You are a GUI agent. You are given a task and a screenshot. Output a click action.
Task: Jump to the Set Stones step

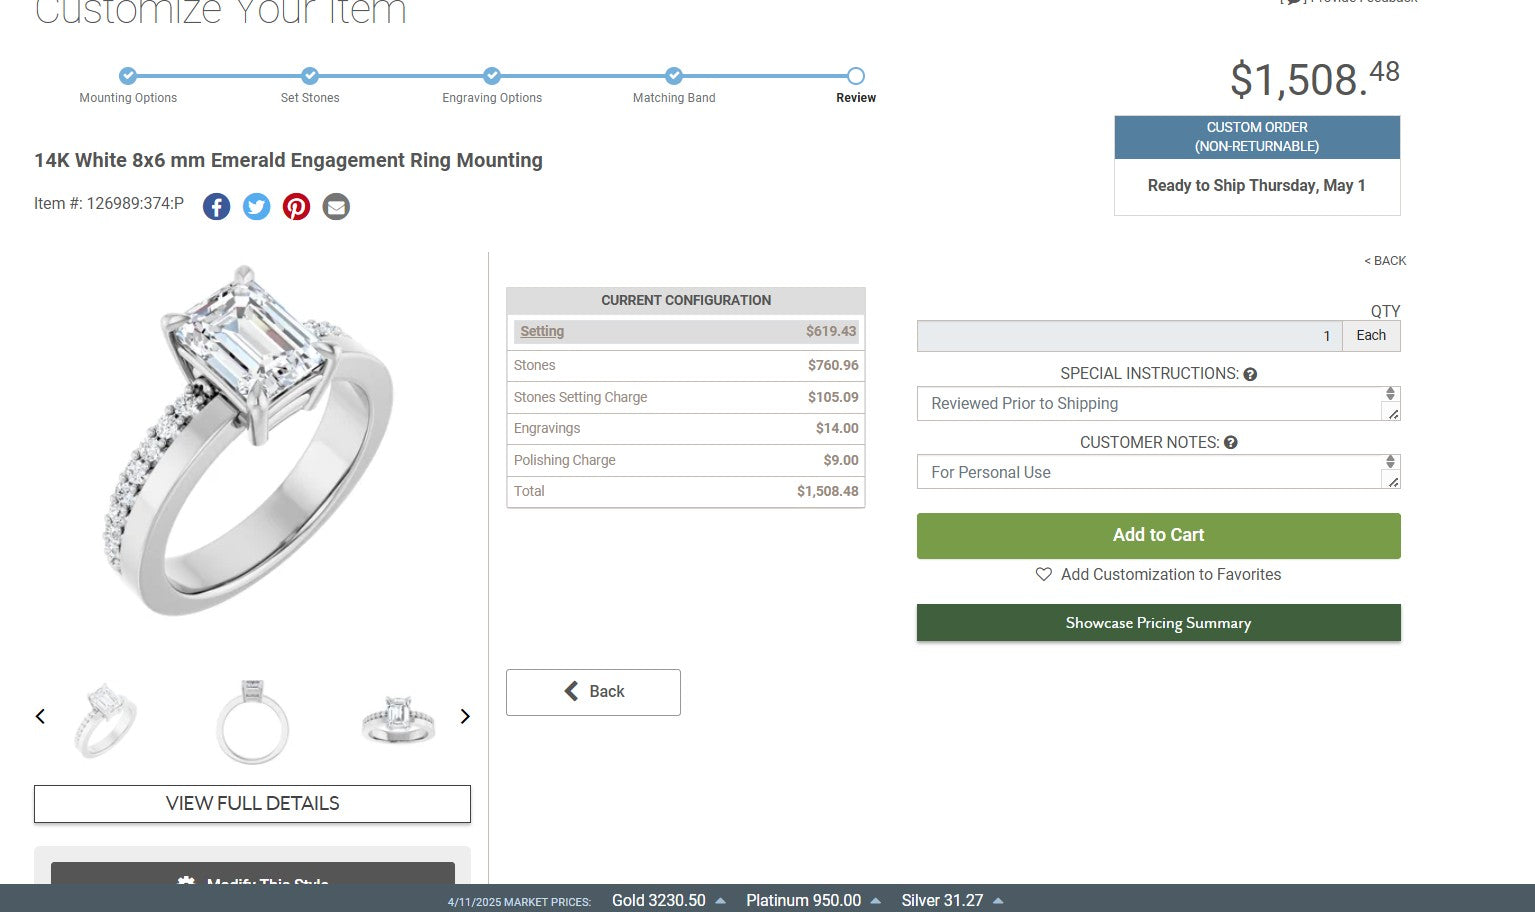pyautogui.click(x=310, y=76)
